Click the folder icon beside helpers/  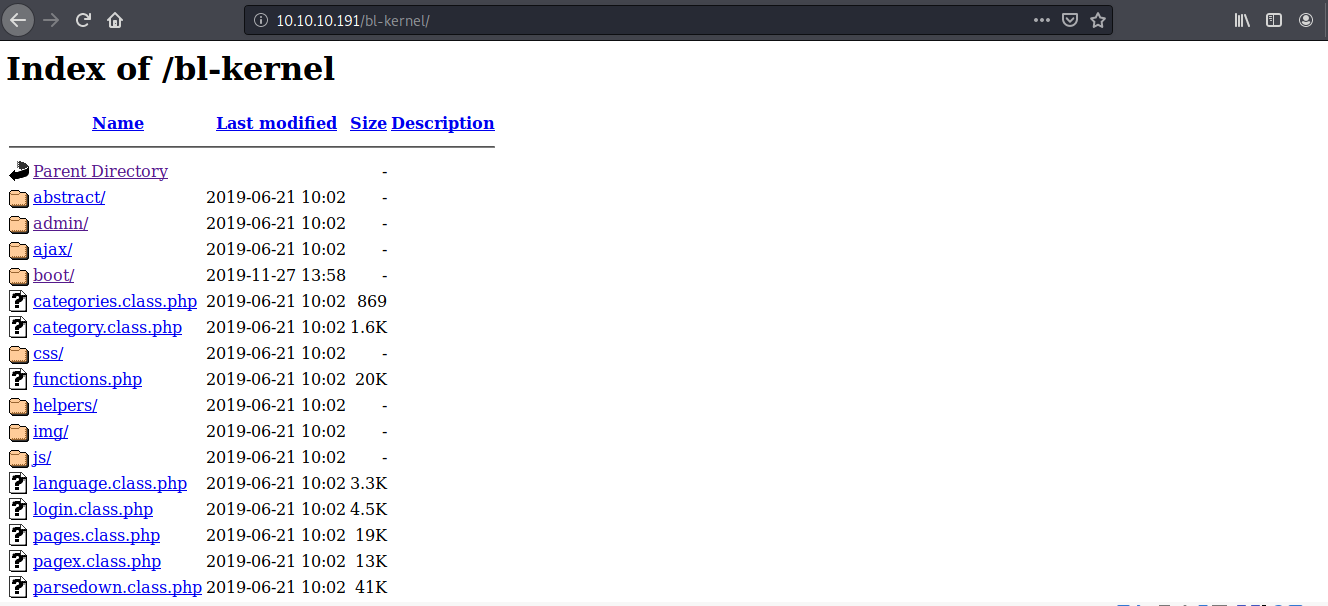click(x=18, y=406)
